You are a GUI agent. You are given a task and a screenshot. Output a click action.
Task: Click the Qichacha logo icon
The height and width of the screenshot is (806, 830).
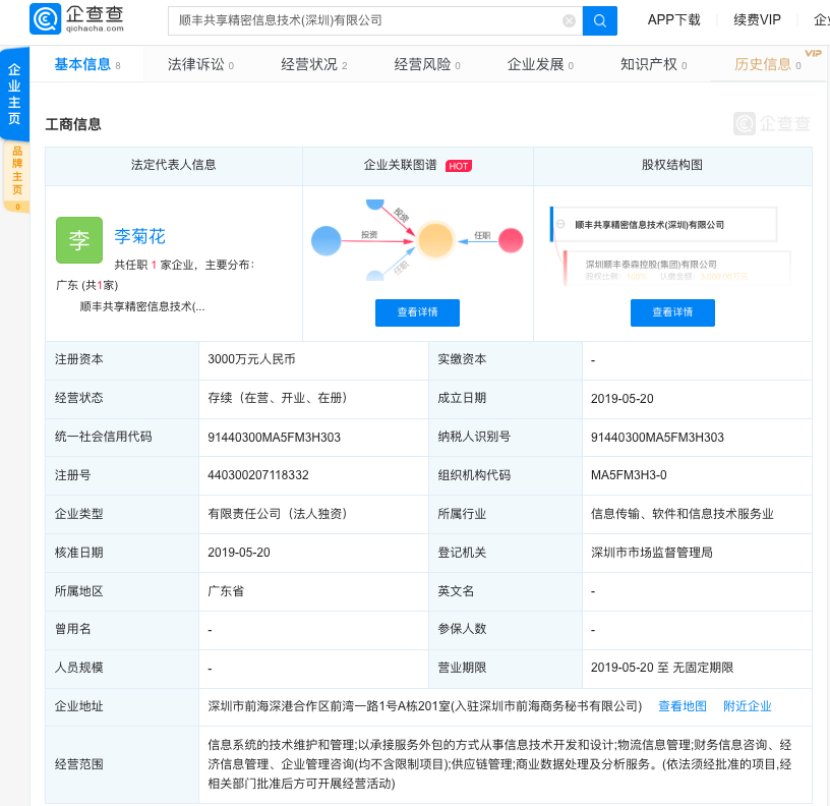pos(44,19)
